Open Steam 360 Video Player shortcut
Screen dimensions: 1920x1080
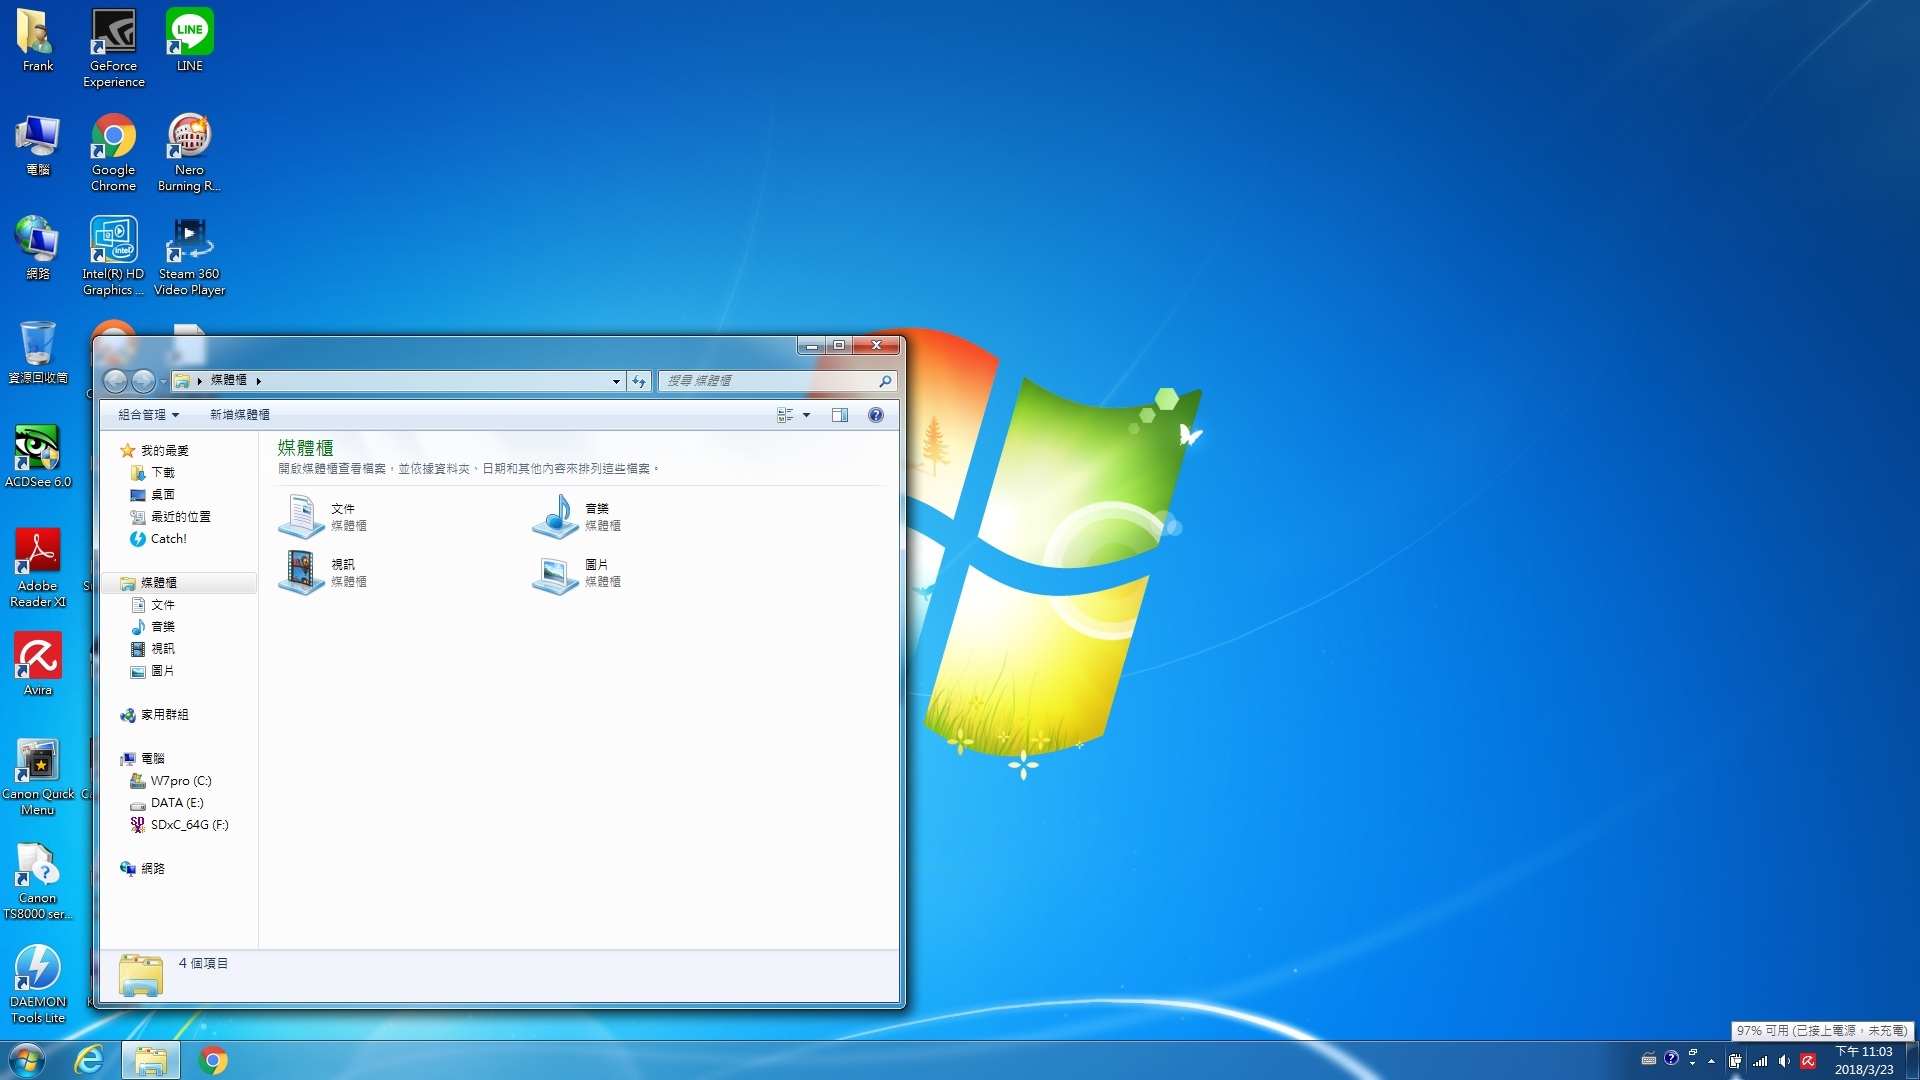[x=189, y=256]
